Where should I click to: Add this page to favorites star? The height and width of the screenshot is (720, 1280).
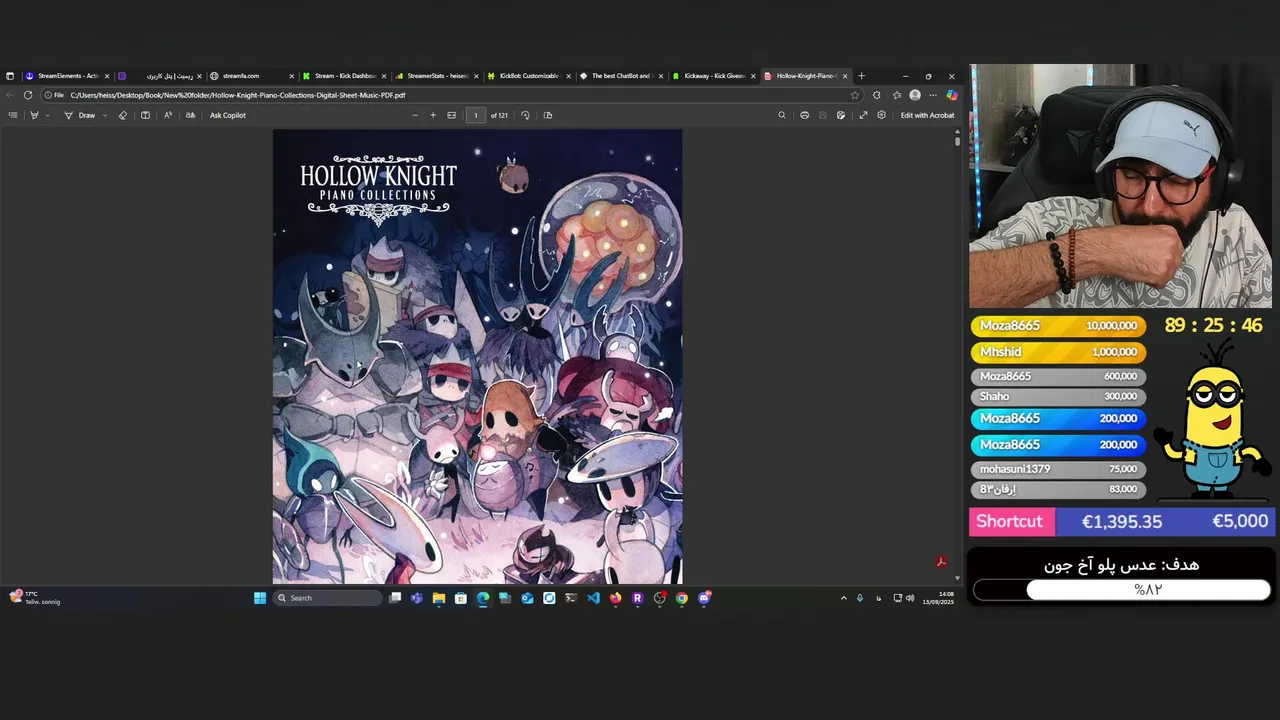click(855, 95)
